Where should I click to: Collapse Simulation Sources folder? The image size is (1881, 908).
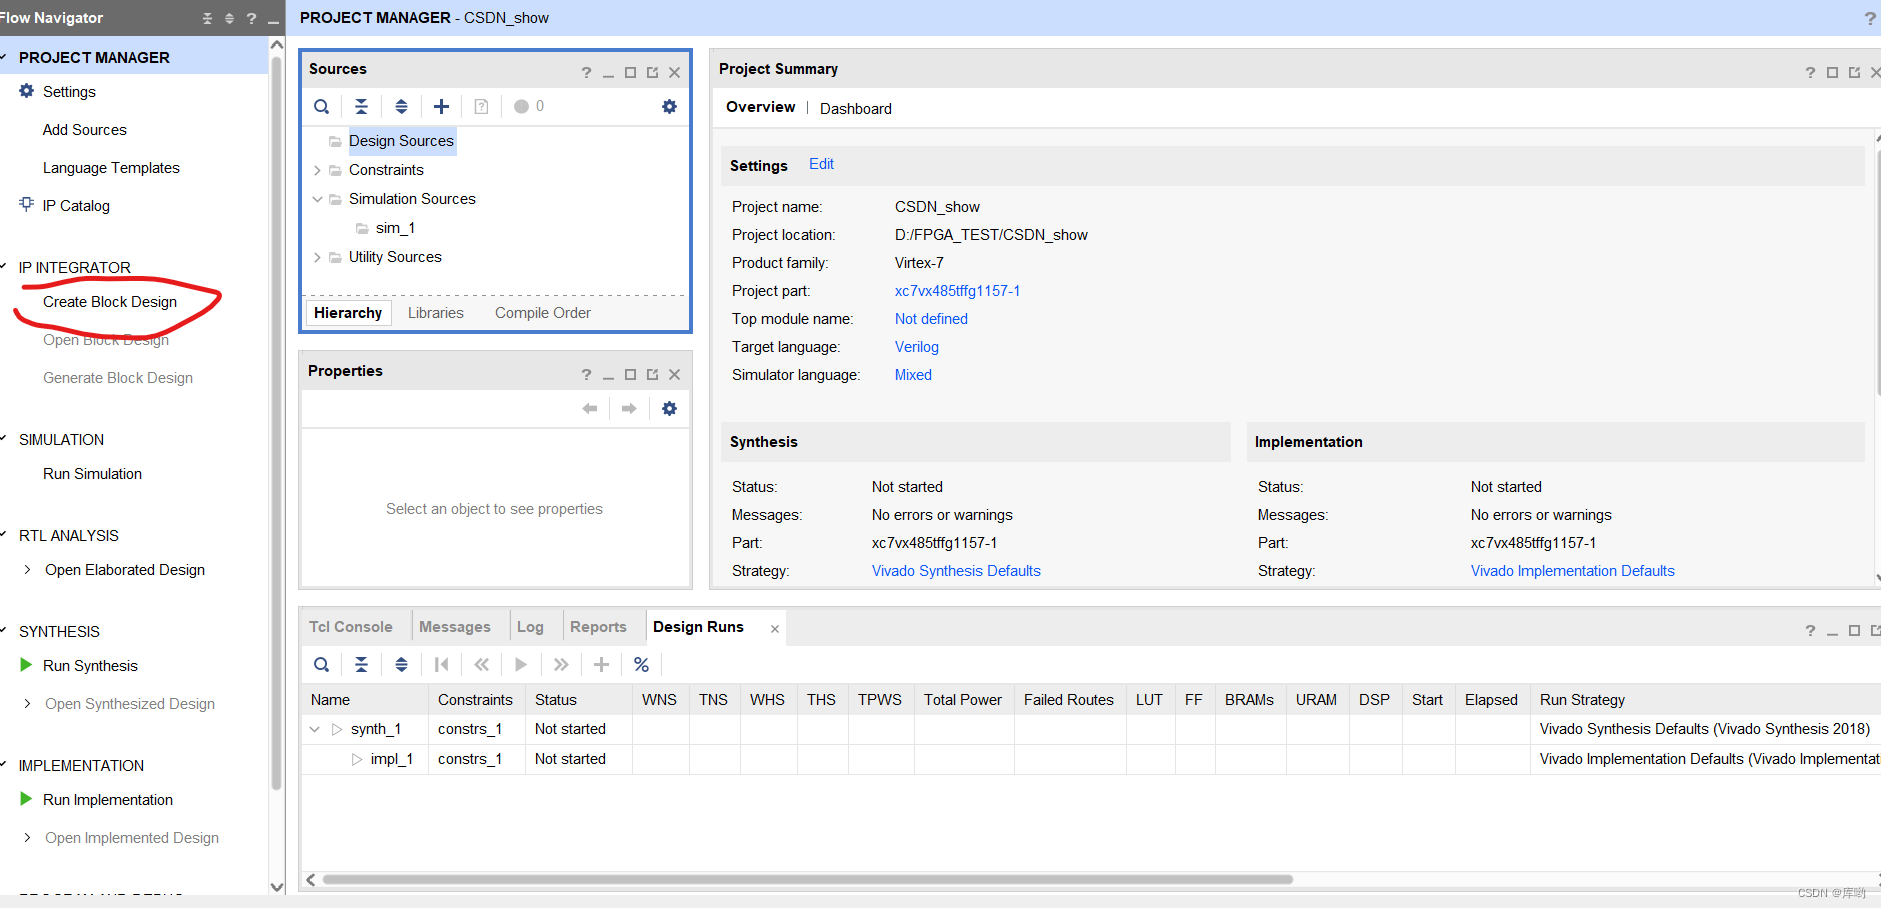[317, 199]
